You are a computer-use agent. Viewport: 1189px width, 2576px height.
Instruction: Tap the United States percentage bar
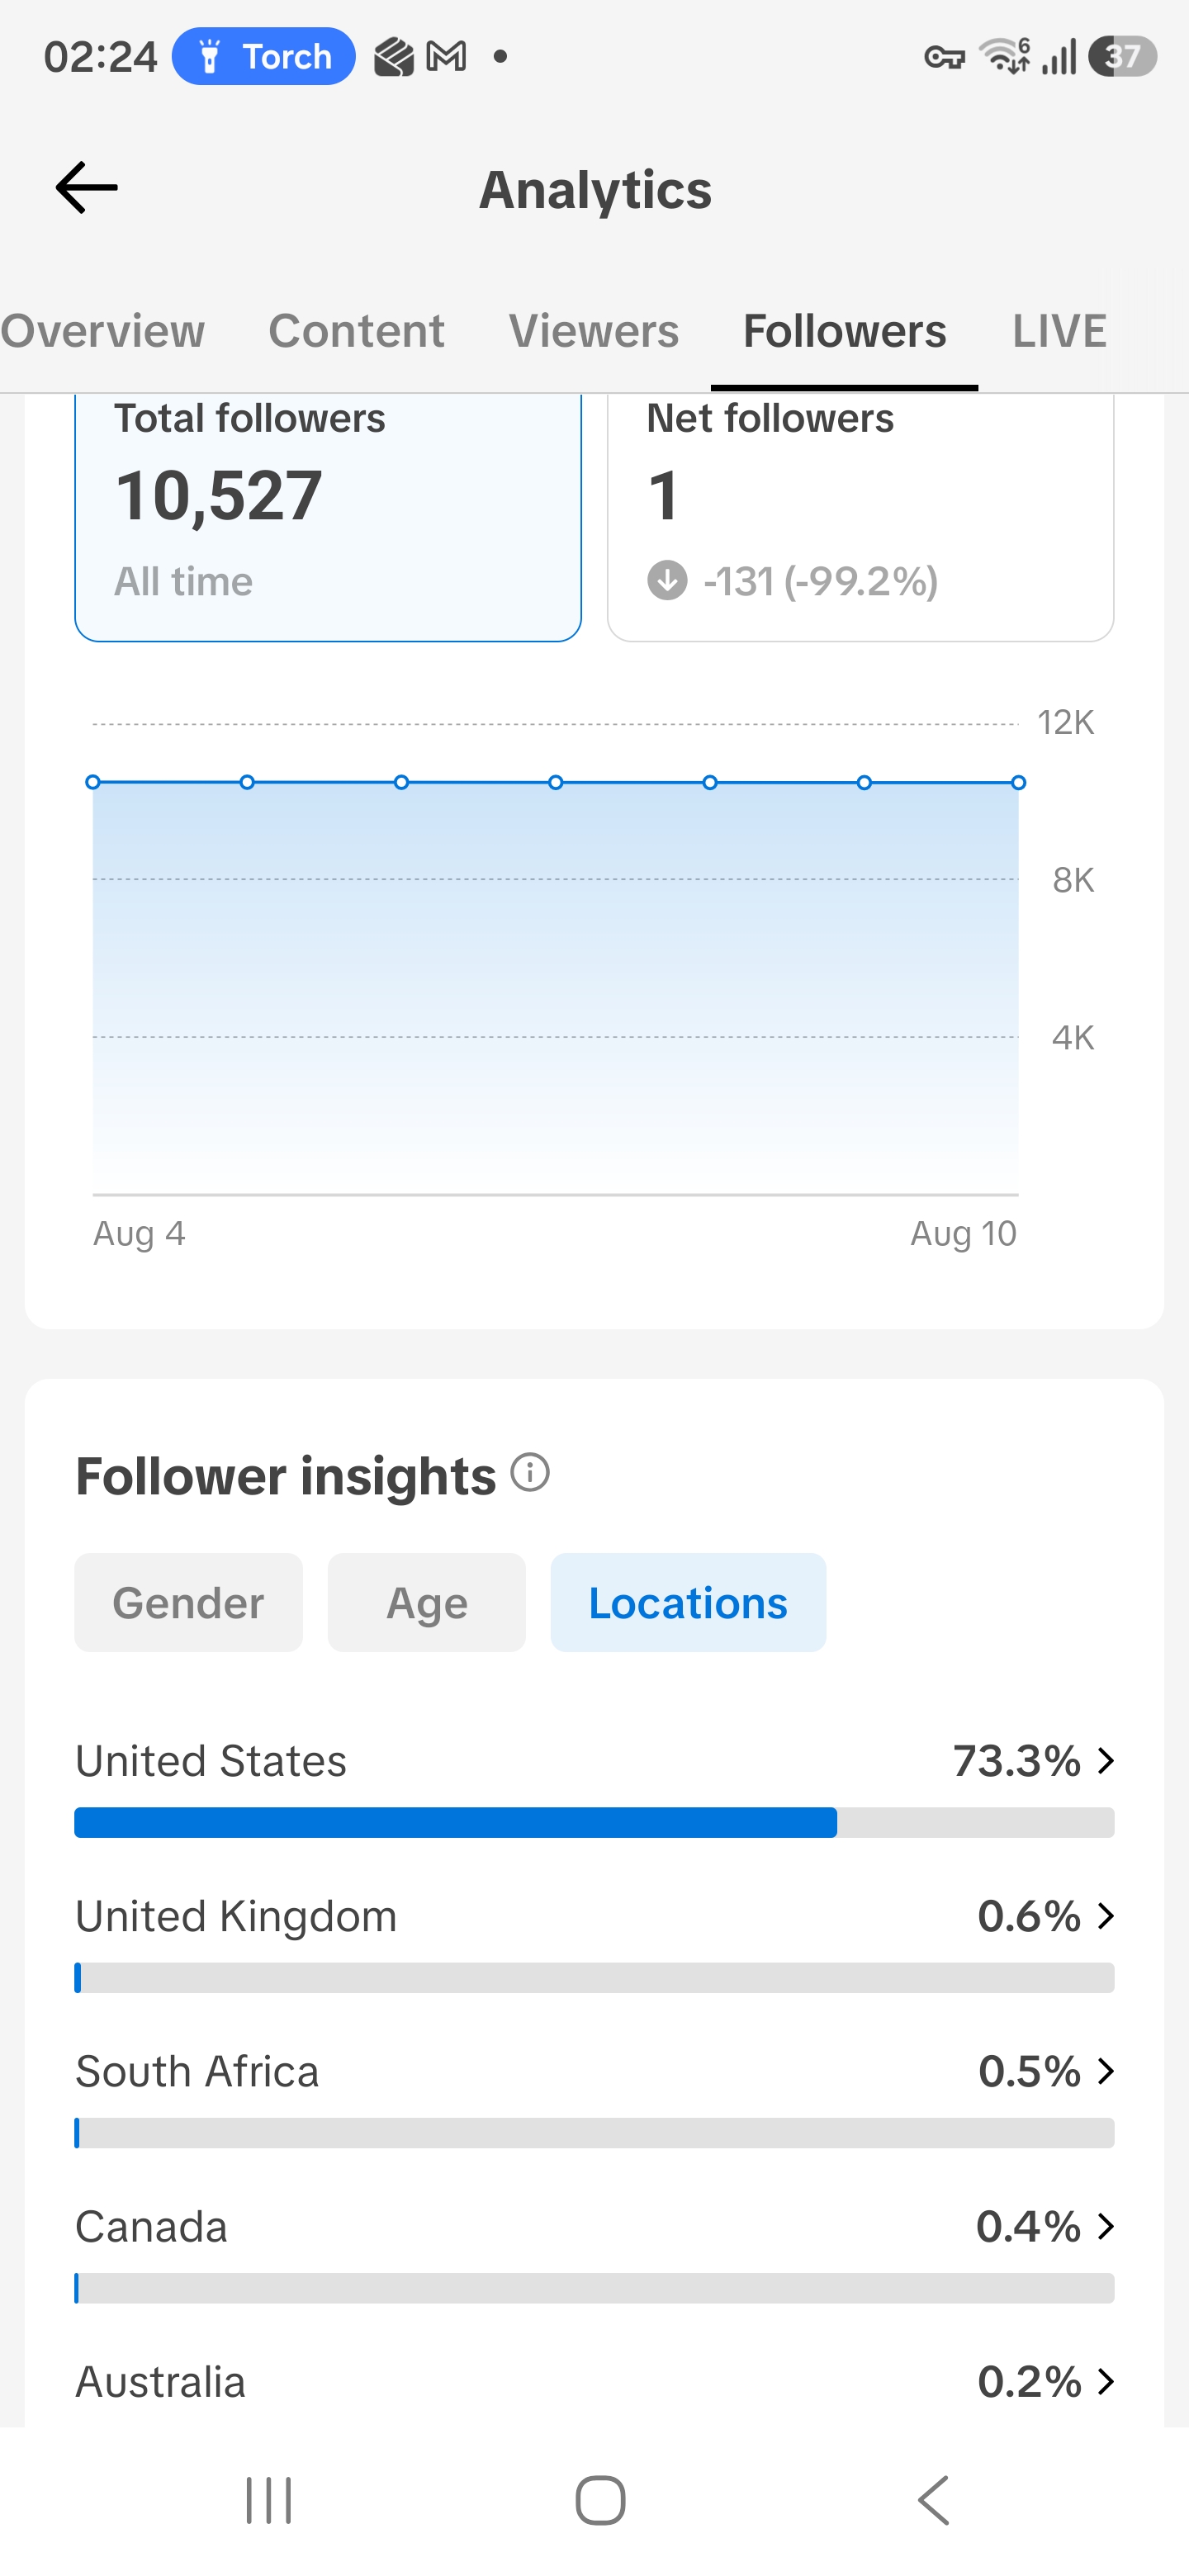click(x=594, y=1822)
